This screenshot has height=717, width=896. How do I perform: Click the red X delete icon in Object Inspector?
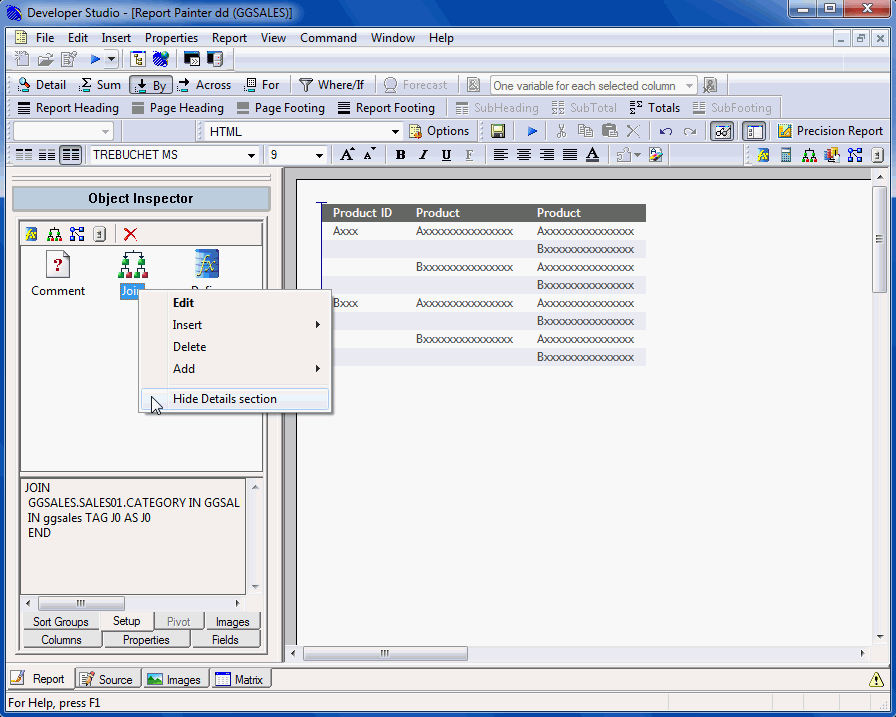(130, 234)
